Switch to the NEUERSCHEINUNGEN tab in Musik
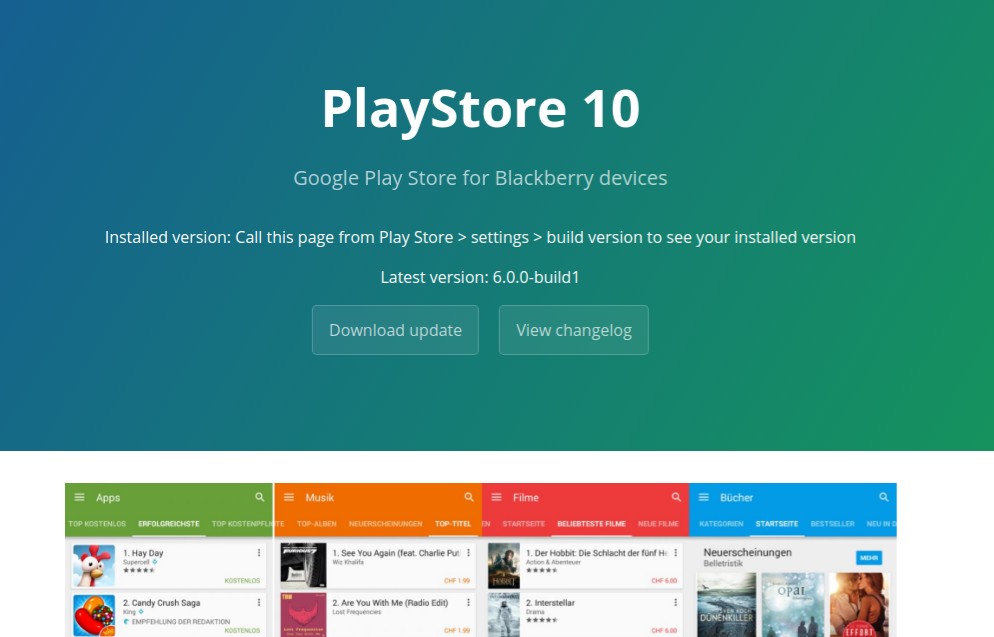The width and height of the screenshot is (994, 637). coord(385,524)
